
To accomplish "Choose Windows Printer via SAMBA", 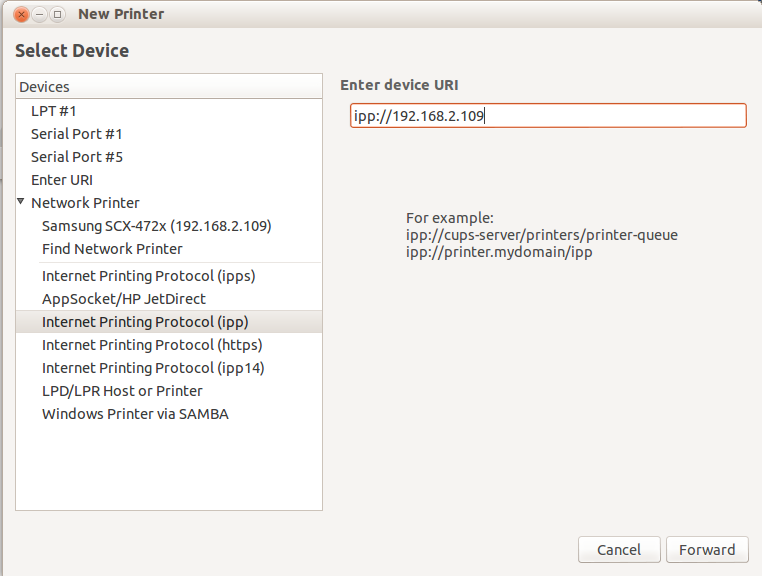I will (x=135, y=414).
